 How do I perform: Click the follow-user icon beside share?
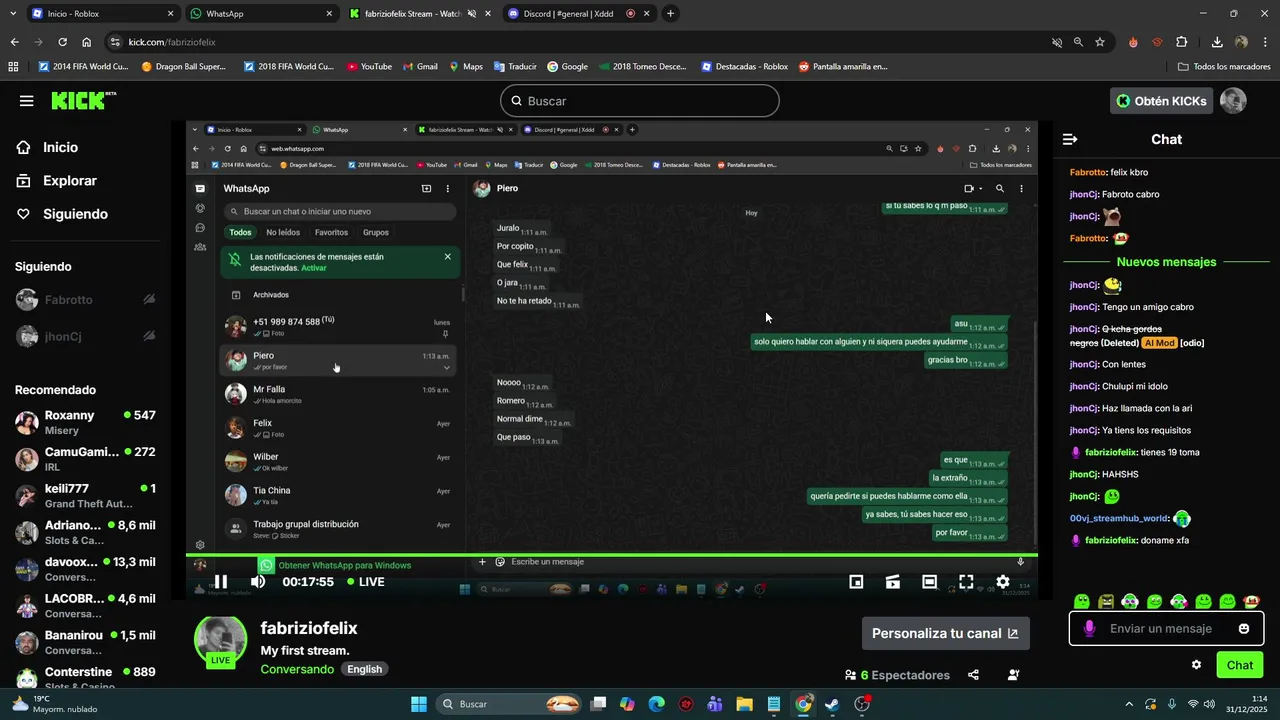coord(1013,675)
